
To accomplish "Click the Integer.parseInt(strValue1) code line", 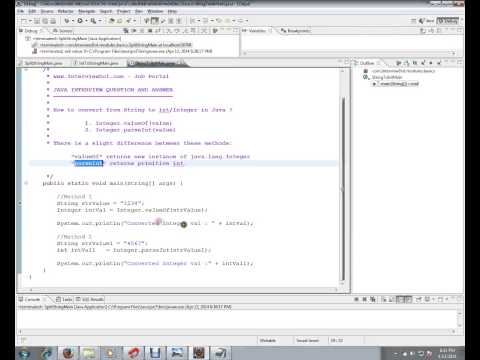I will point(134,250).
